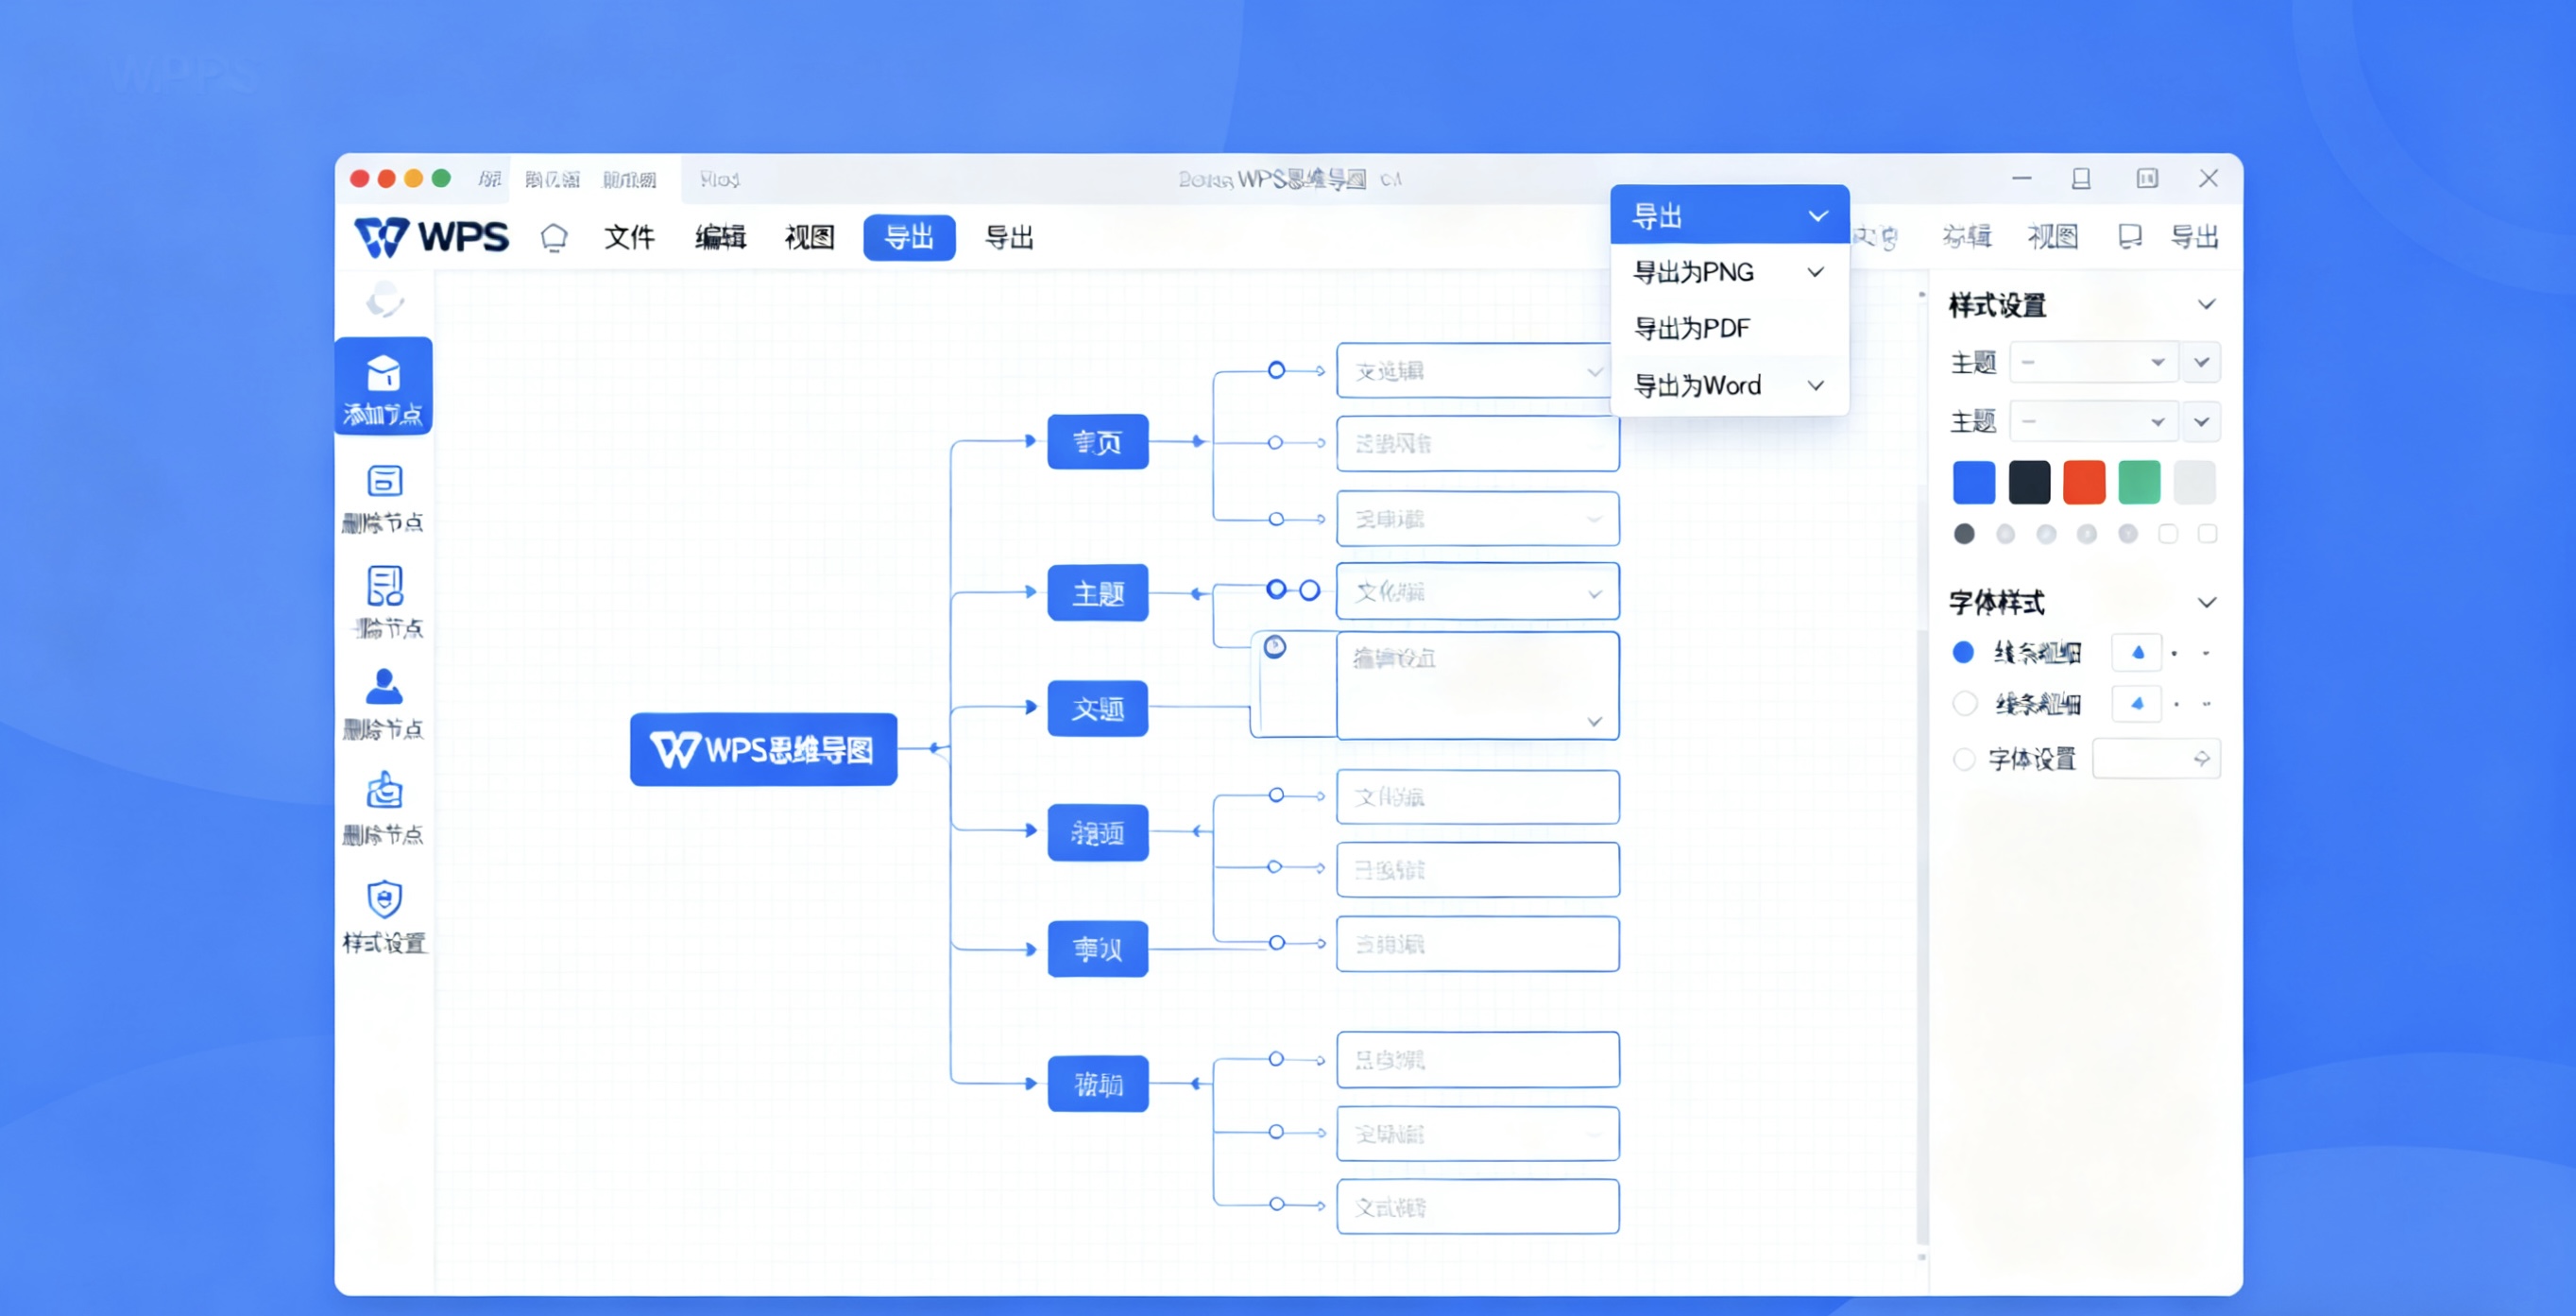This screenshot has width=2576, height=1316.
Task: Click the undo arrows icon above Add Node
Action: (x=384, y=299)
